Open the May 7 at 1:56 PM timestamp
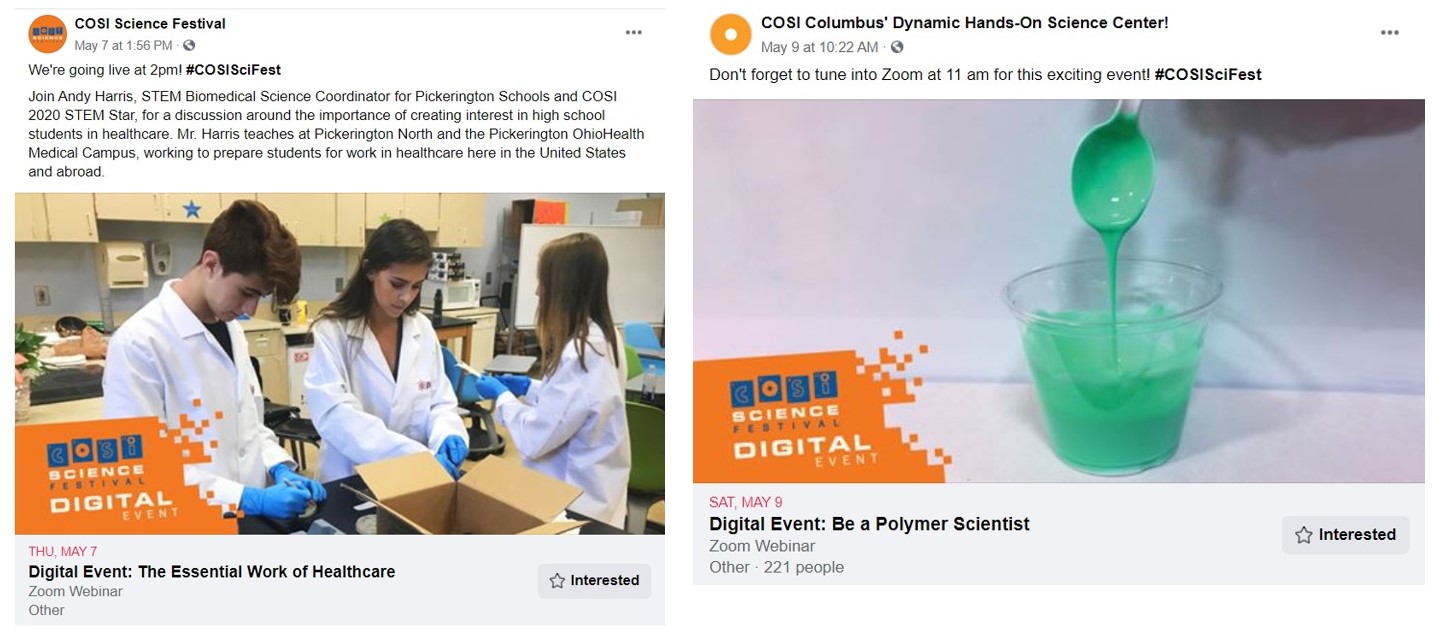Image resolution: width=1432 pixels, height=633 pixels. (x=124, y=45)
